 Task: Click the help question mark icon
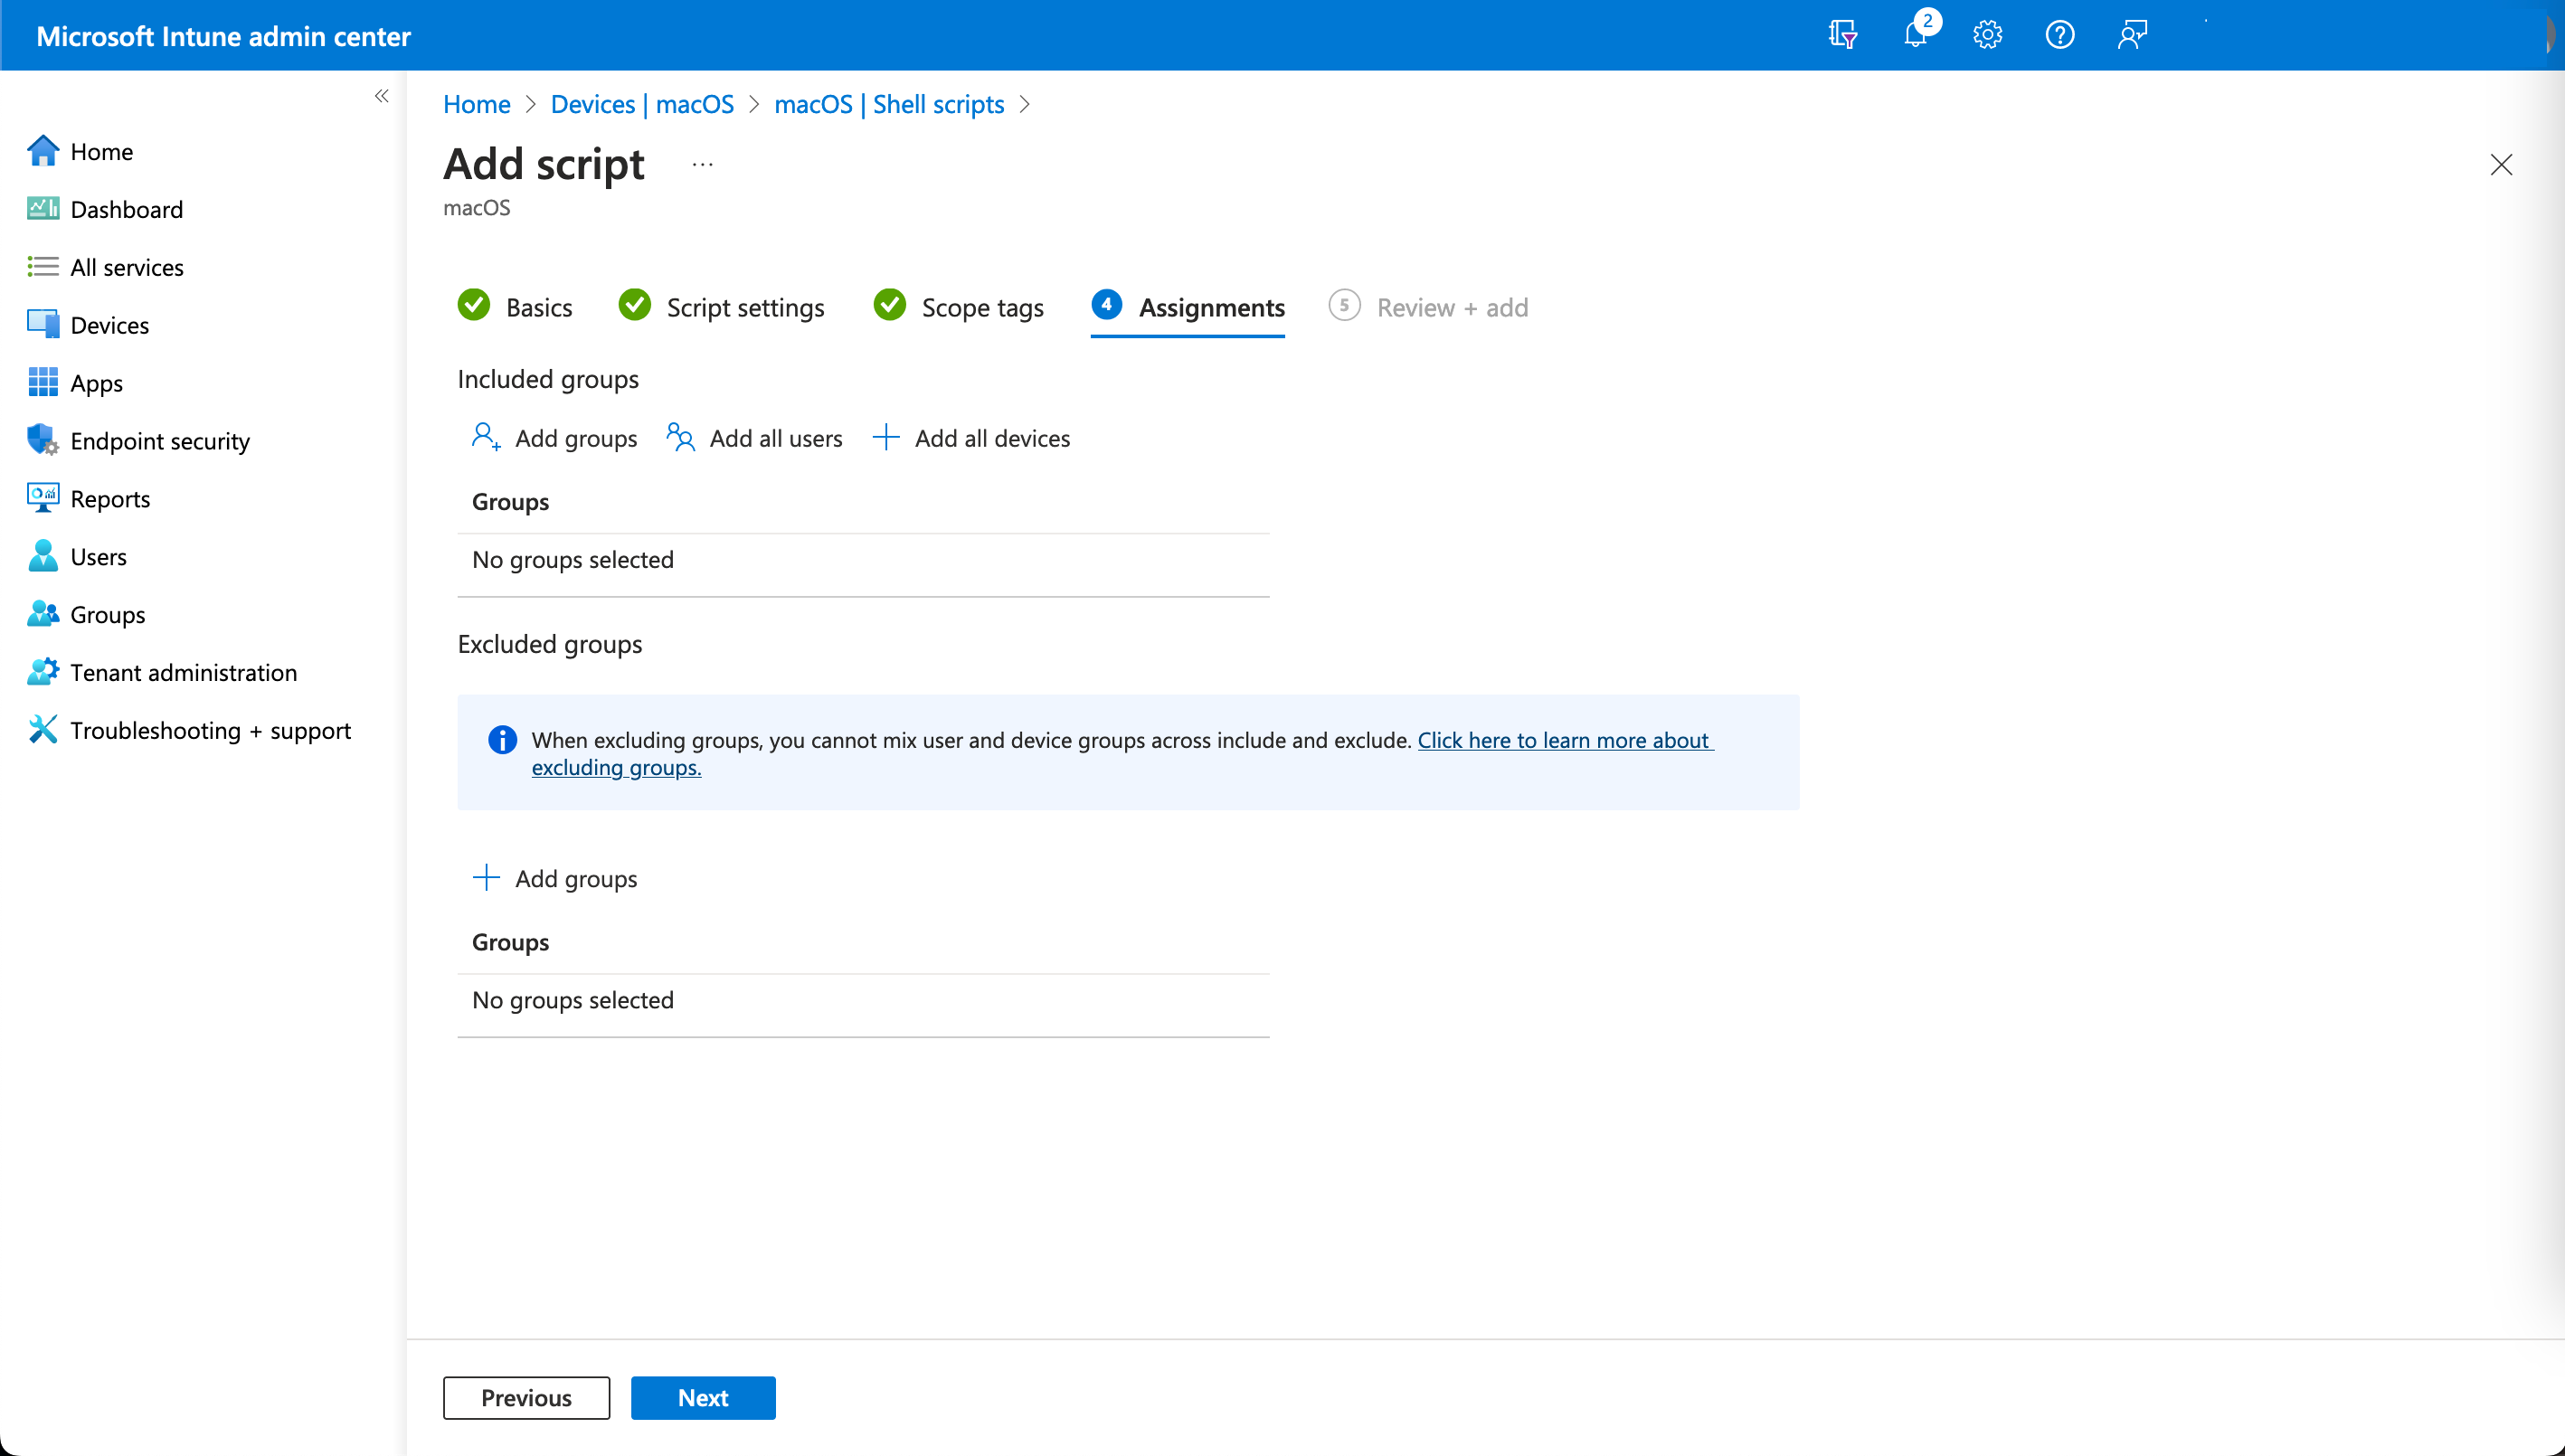2059,36
